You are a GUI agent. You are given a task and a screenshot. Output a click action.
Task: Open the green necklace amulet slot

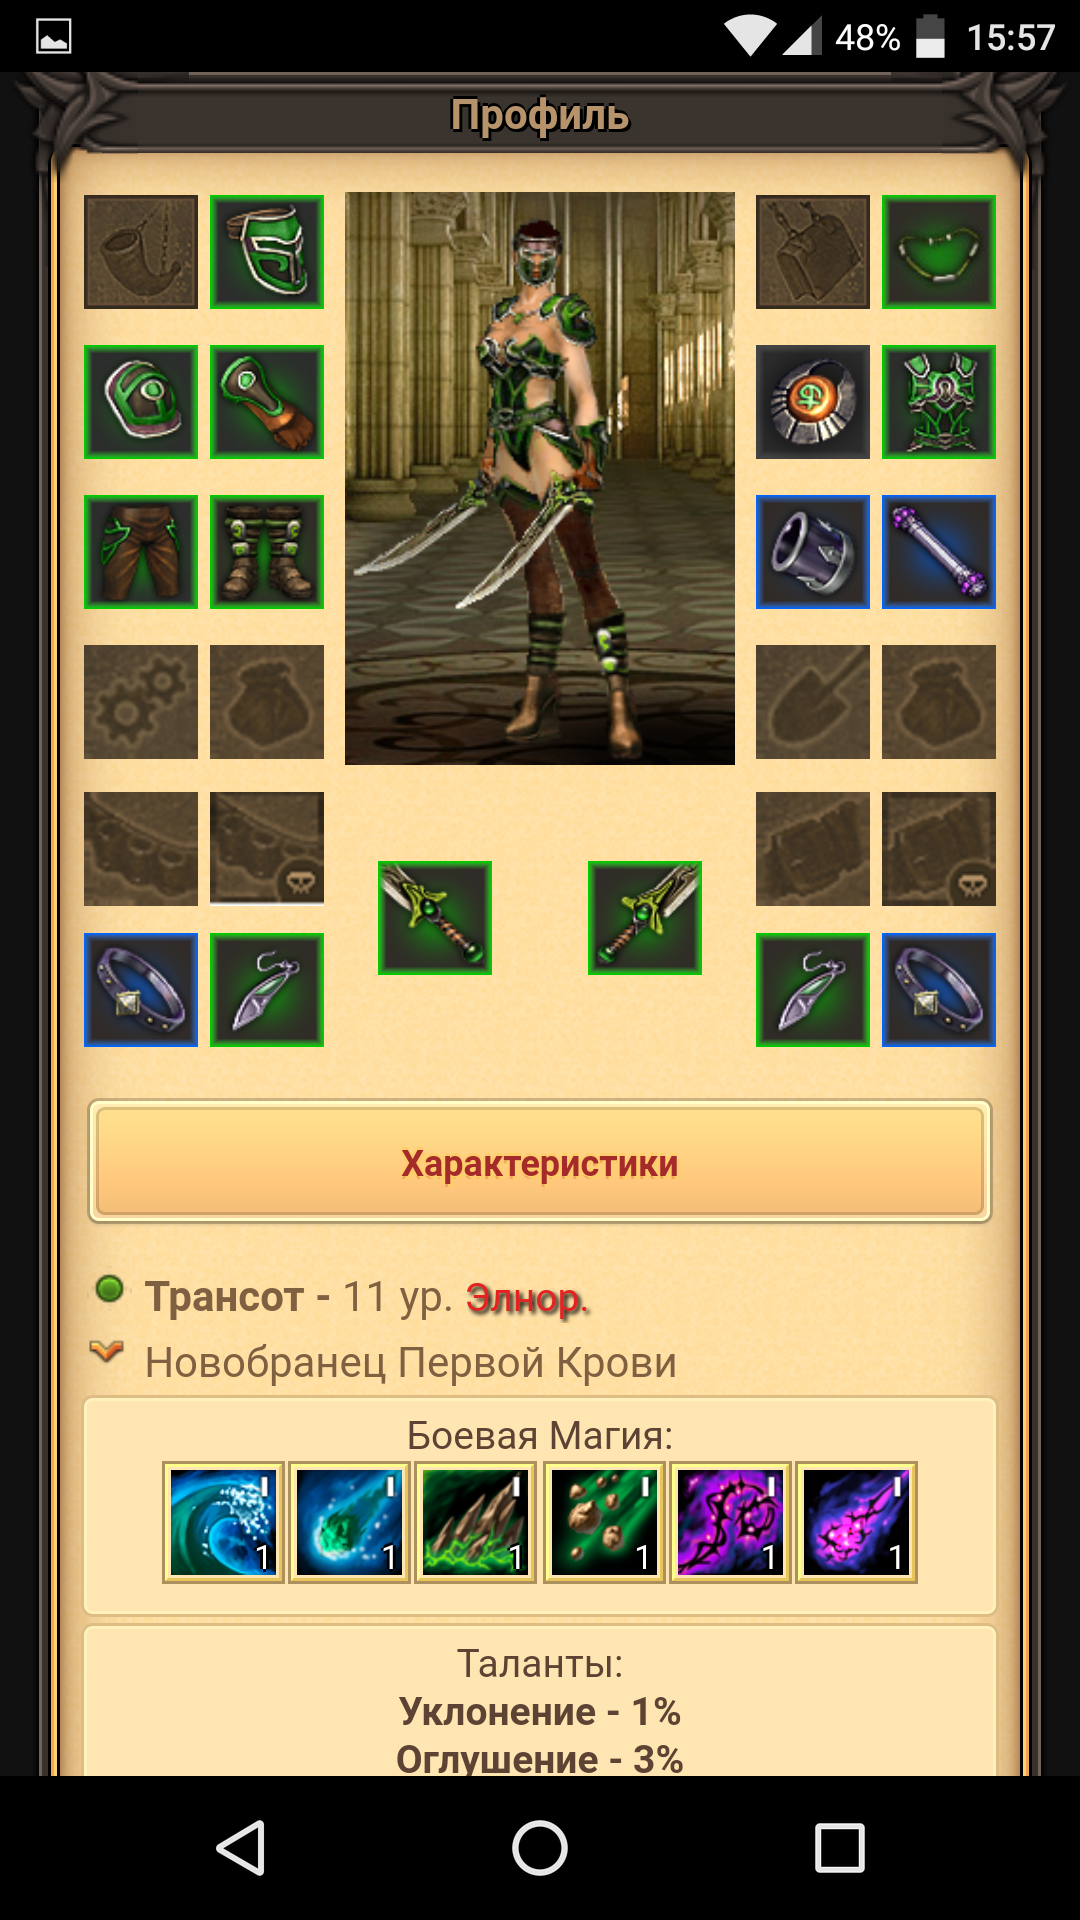[x=939, y=252]
